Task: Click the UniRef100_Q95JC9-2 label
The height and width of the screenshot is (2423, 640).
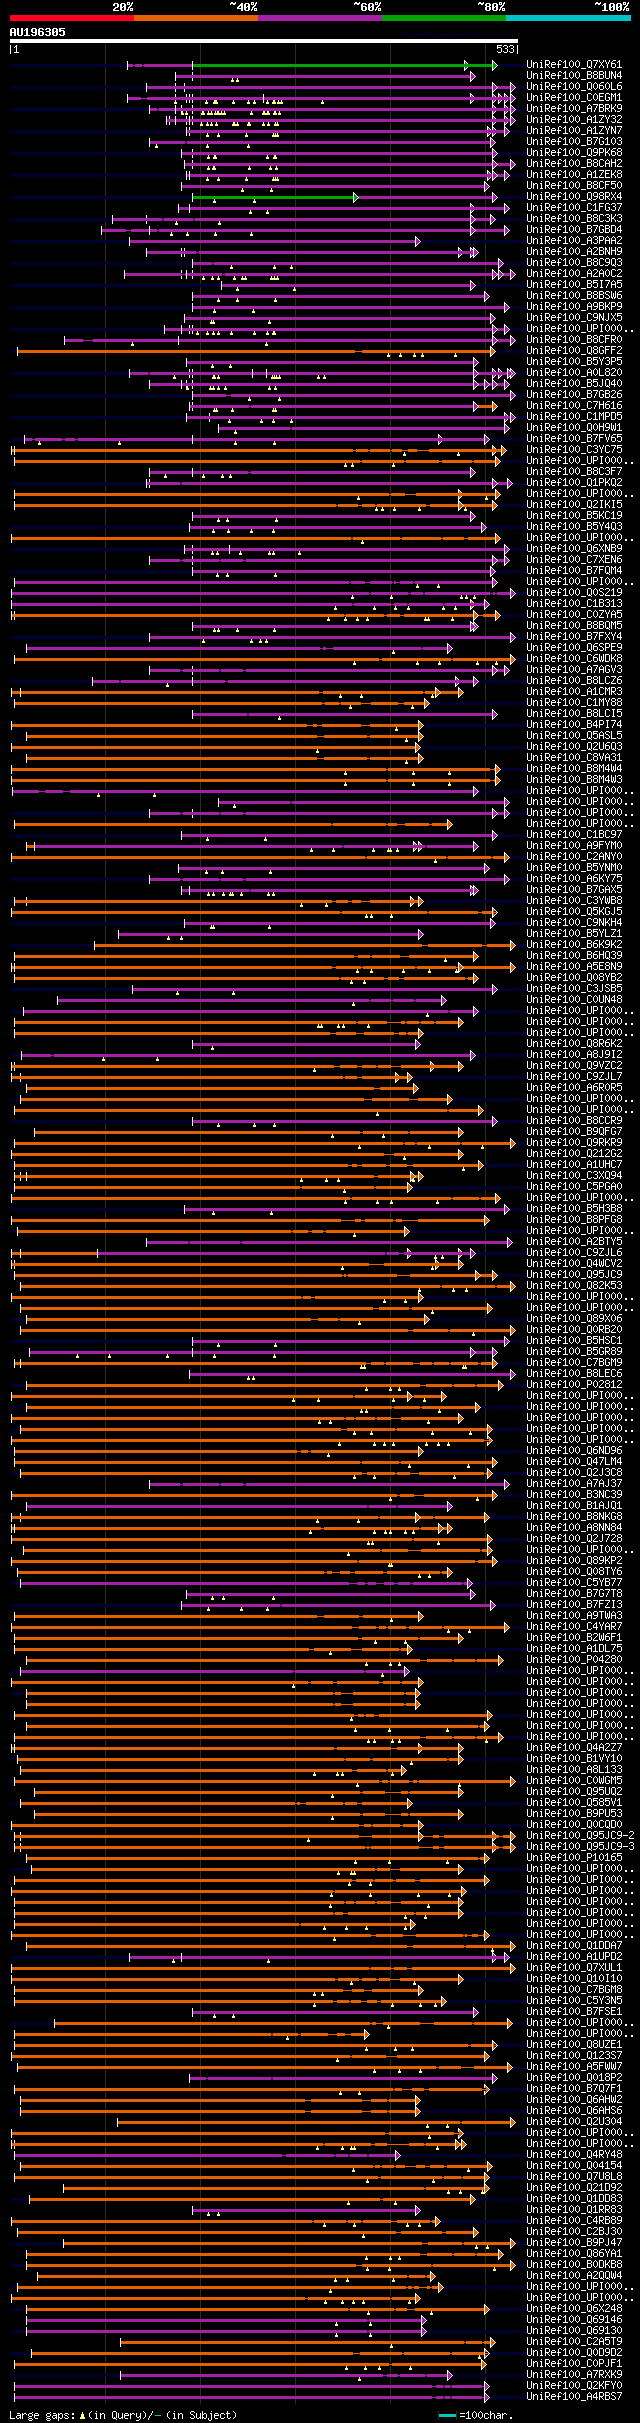Action: pyautogui.click(x=580, y=1836)
